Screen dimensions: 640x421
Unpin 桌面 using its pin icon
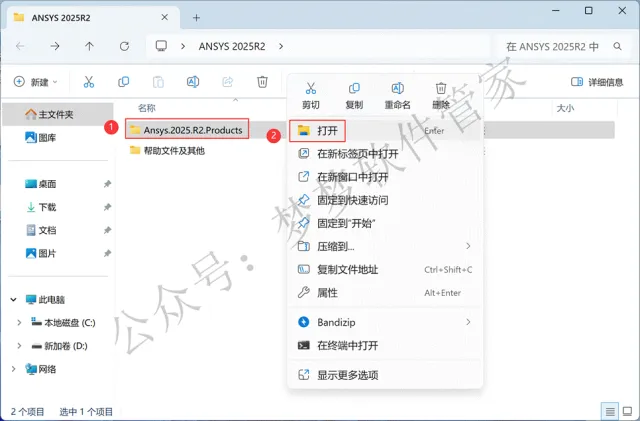(107, 184)
